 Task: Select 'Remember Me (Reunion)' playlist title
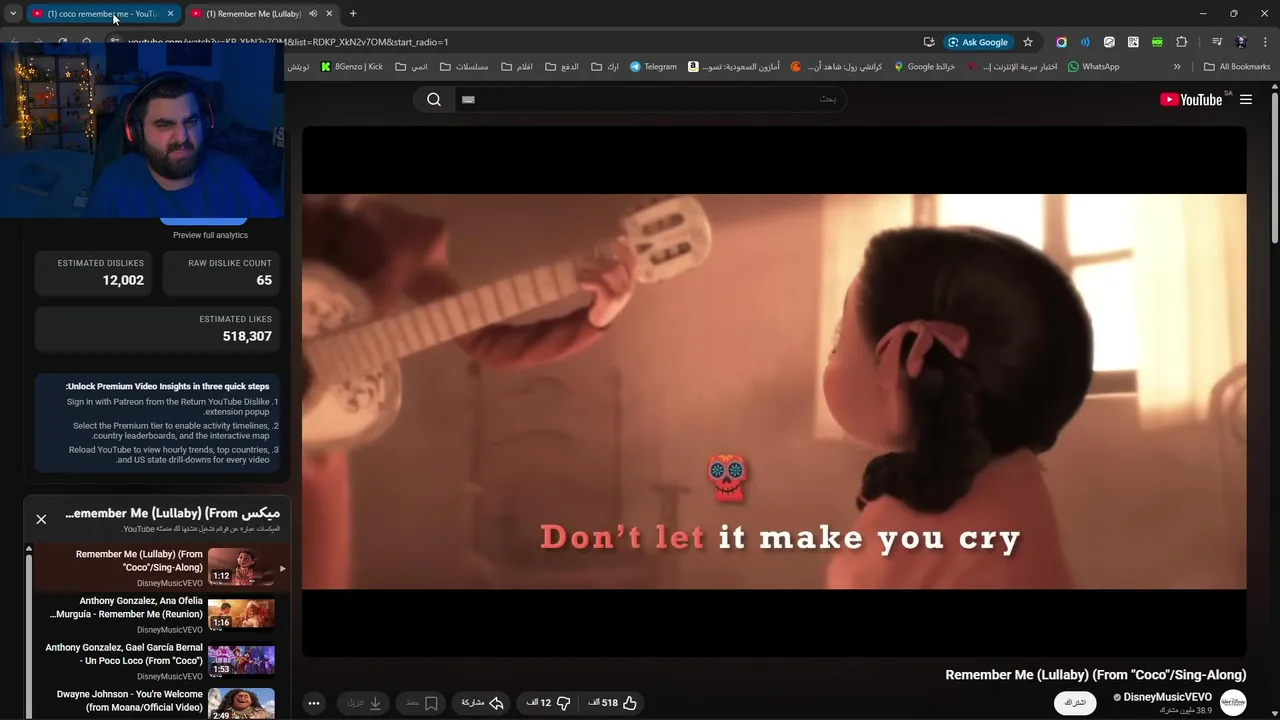(x=126, y=607)
